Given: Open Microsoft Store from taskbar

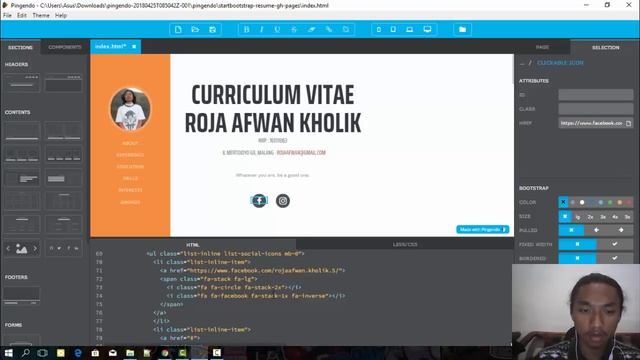Looking at the screenshot, I should (x=95, y=353).
